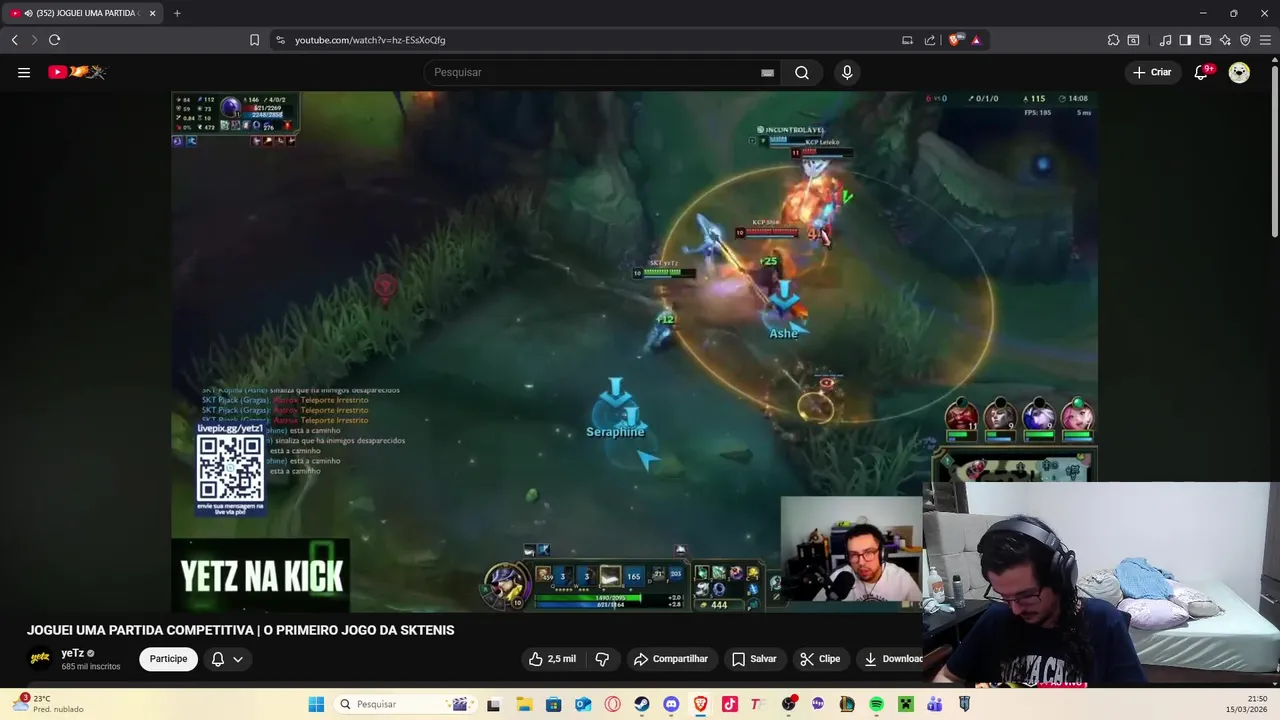This screenshot has height=720, width=1280.
Task: Reload the current page
Action: [x=54, y=40]
